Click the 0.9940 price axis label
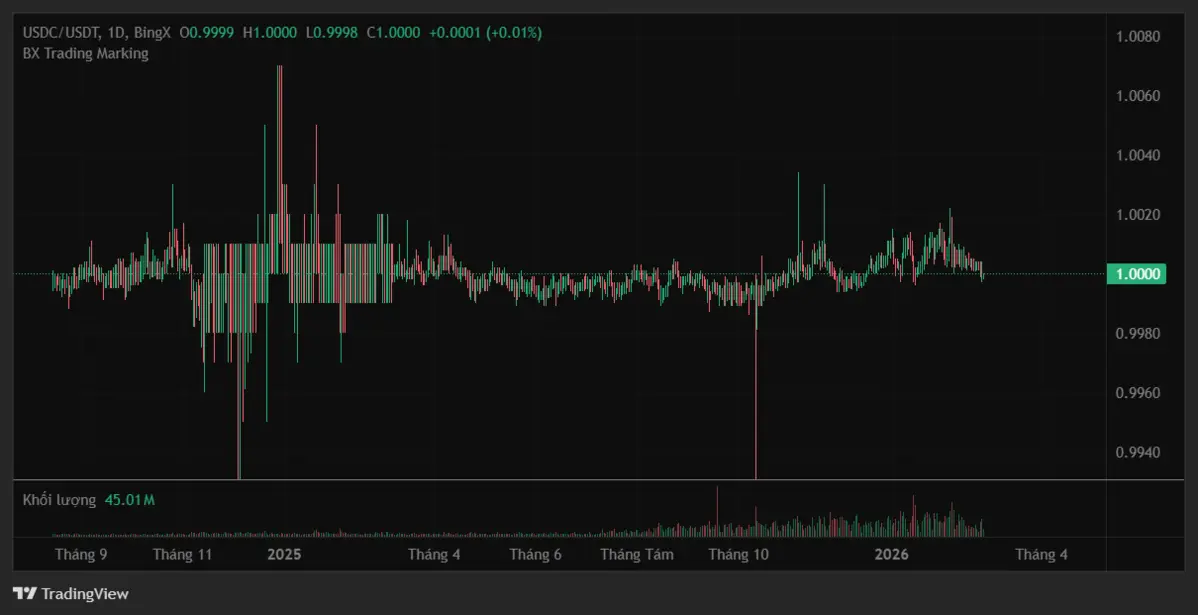The height and width of the screenshot is (615, 1198). pyautogui.click(x=1137, y=452)
